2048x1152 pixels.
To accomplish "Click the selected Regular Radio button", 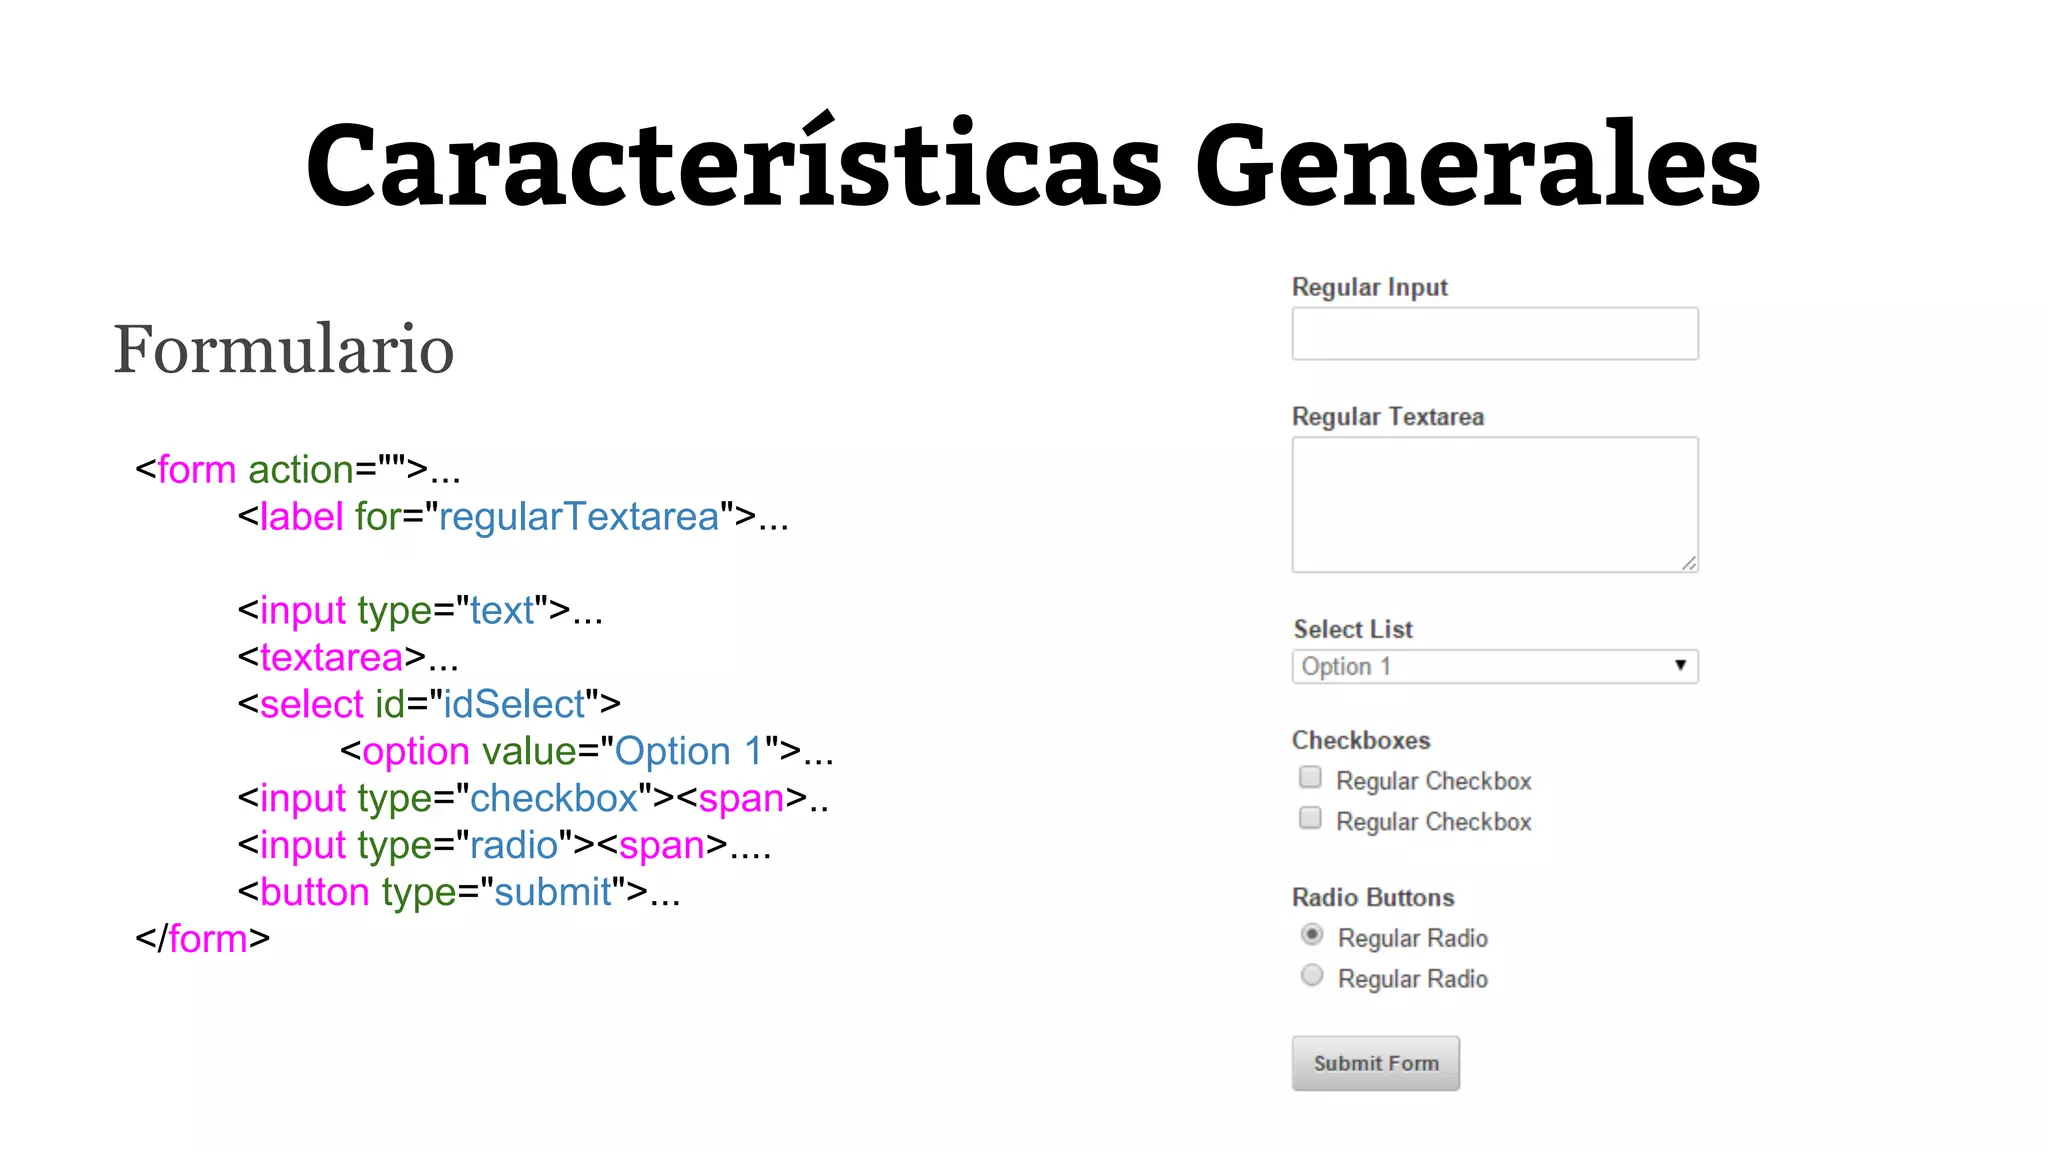I will click(1312, 935).
